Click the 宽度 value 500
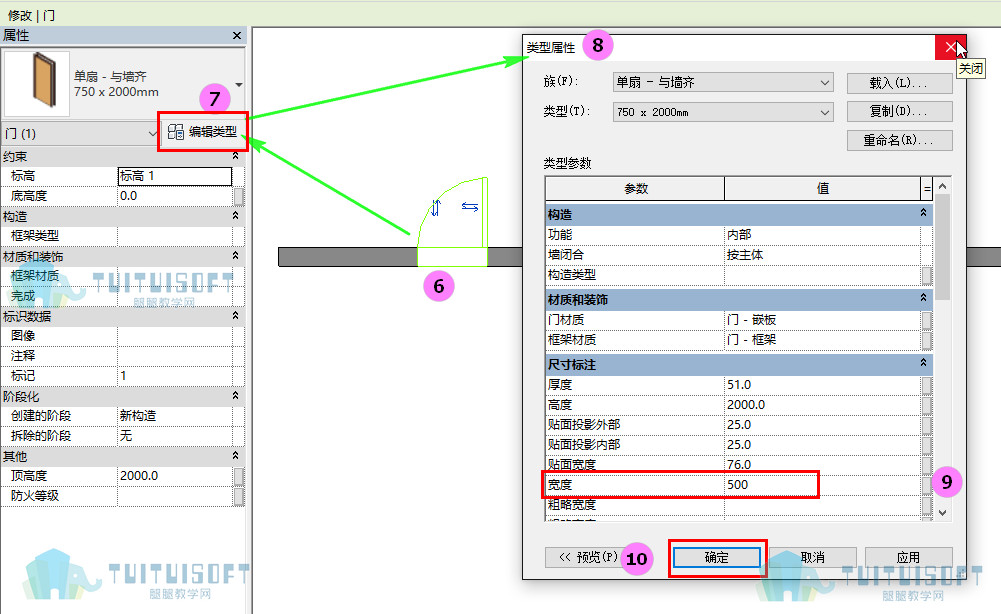This screenshot has height=614, width=1001. 822,484
